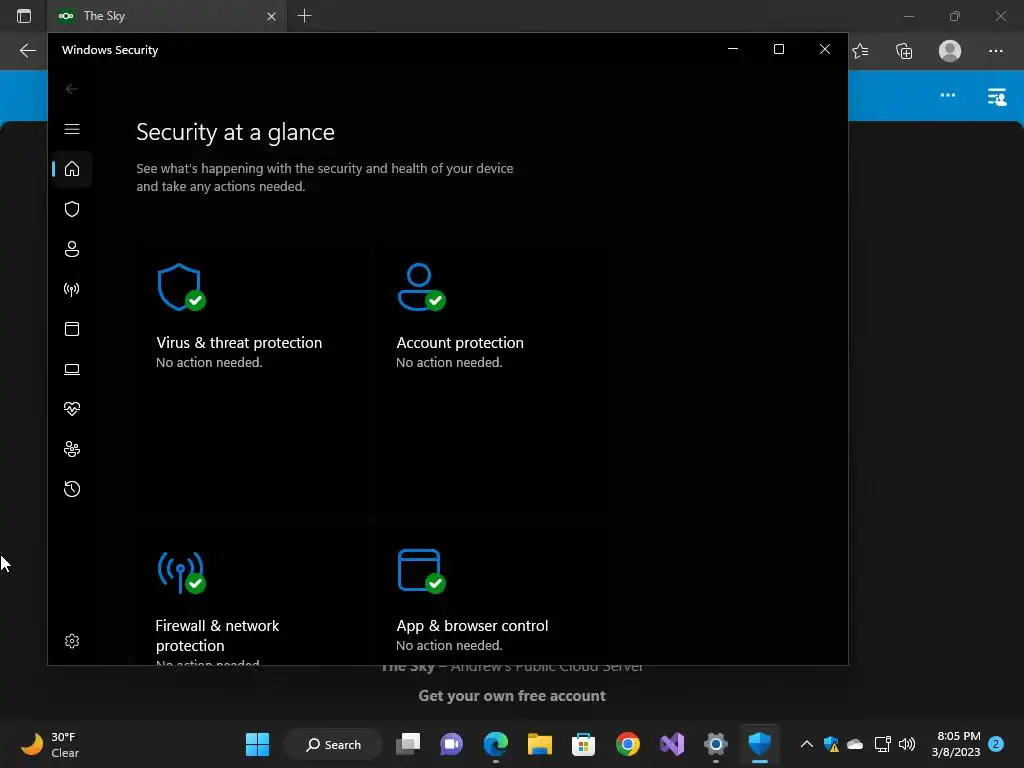Click "No action needed." under App & browser control

click(449, 645)
